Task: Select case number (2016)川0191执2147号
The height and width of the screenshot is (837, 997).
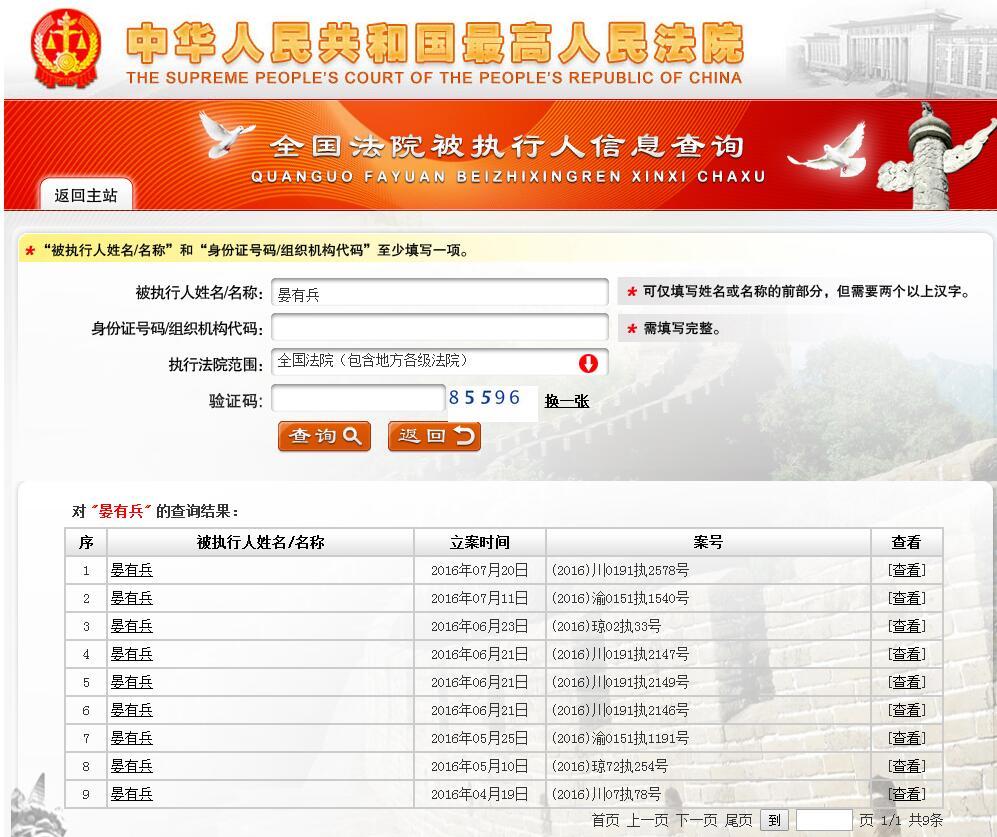Action: coord(620,654)
